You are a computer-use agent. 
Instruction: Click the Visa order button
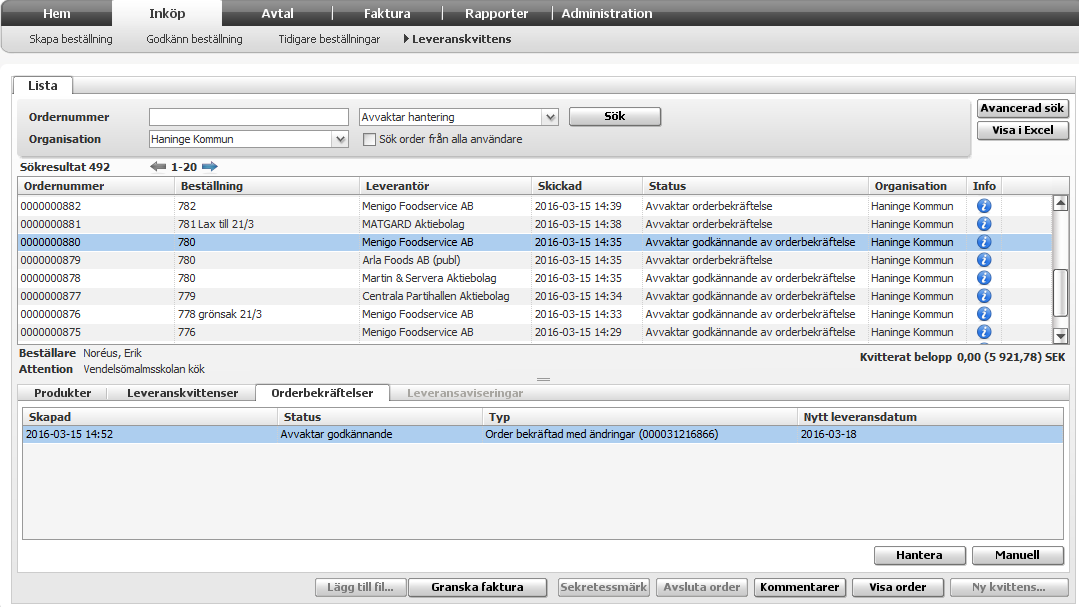coord(897,587)
